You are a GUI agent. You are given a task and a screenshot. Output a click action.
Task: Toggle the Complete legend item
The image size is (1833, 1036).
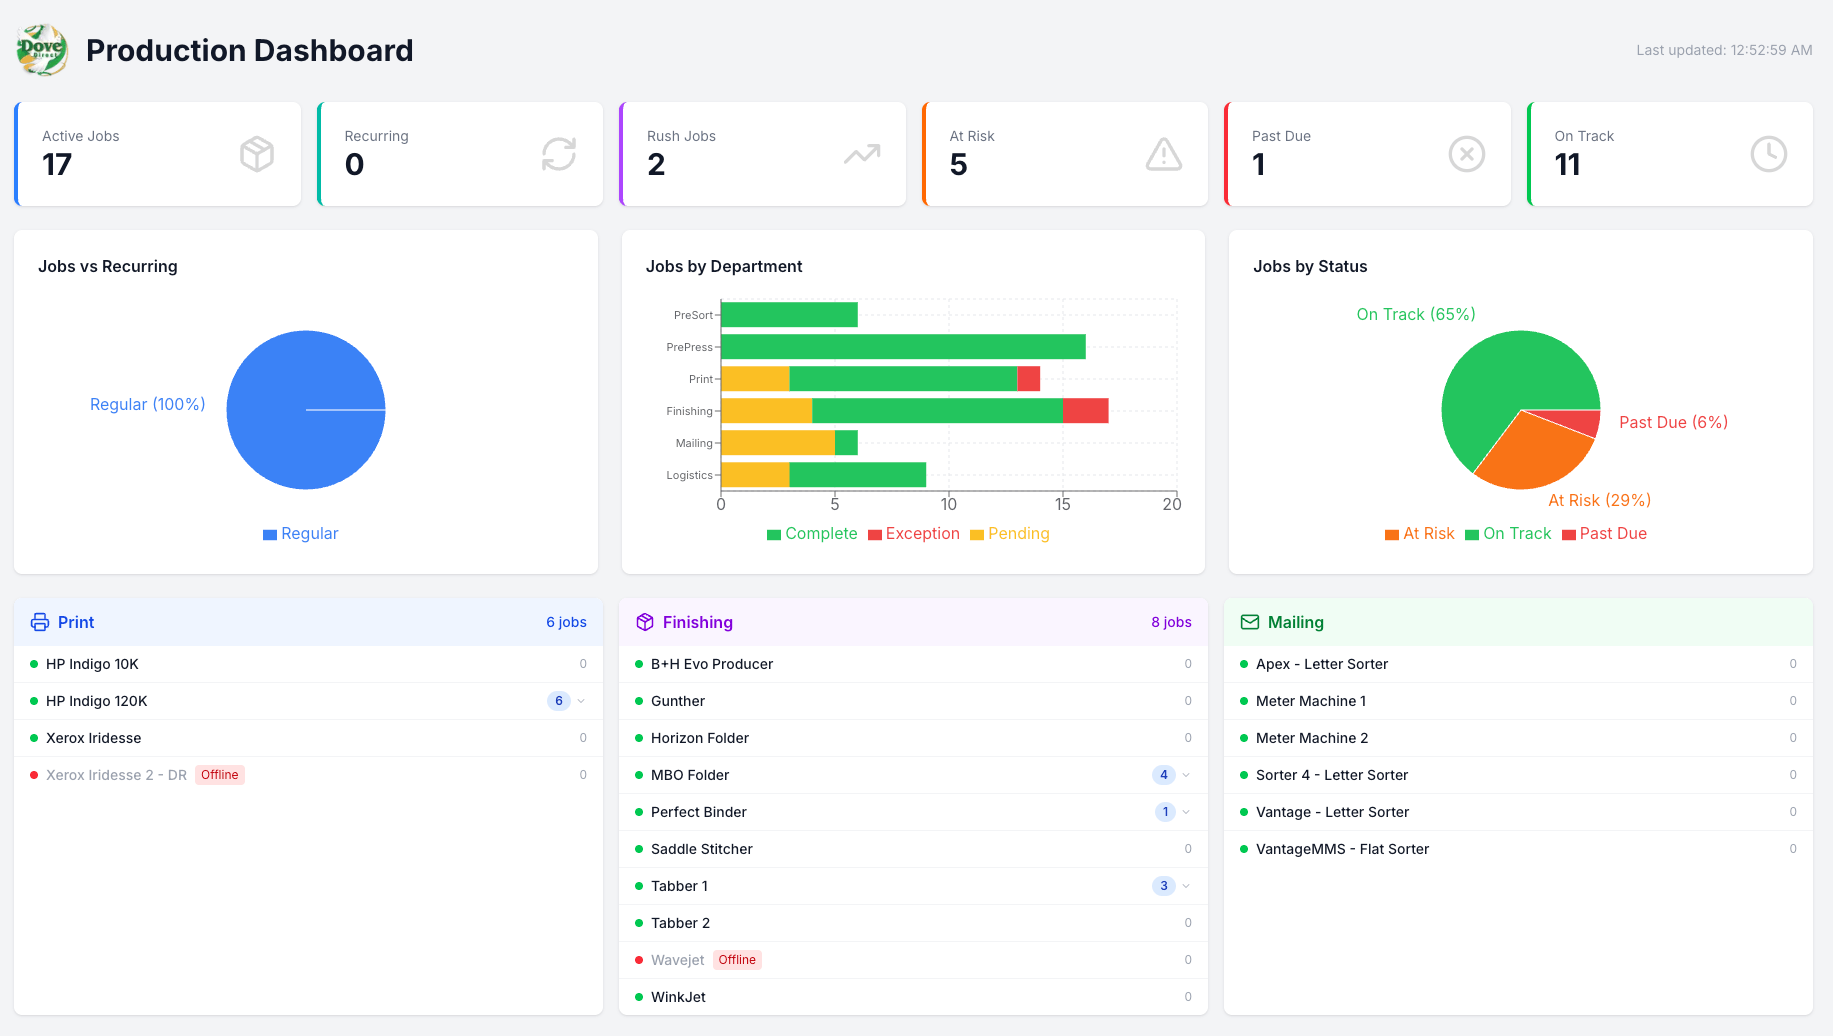812,534
